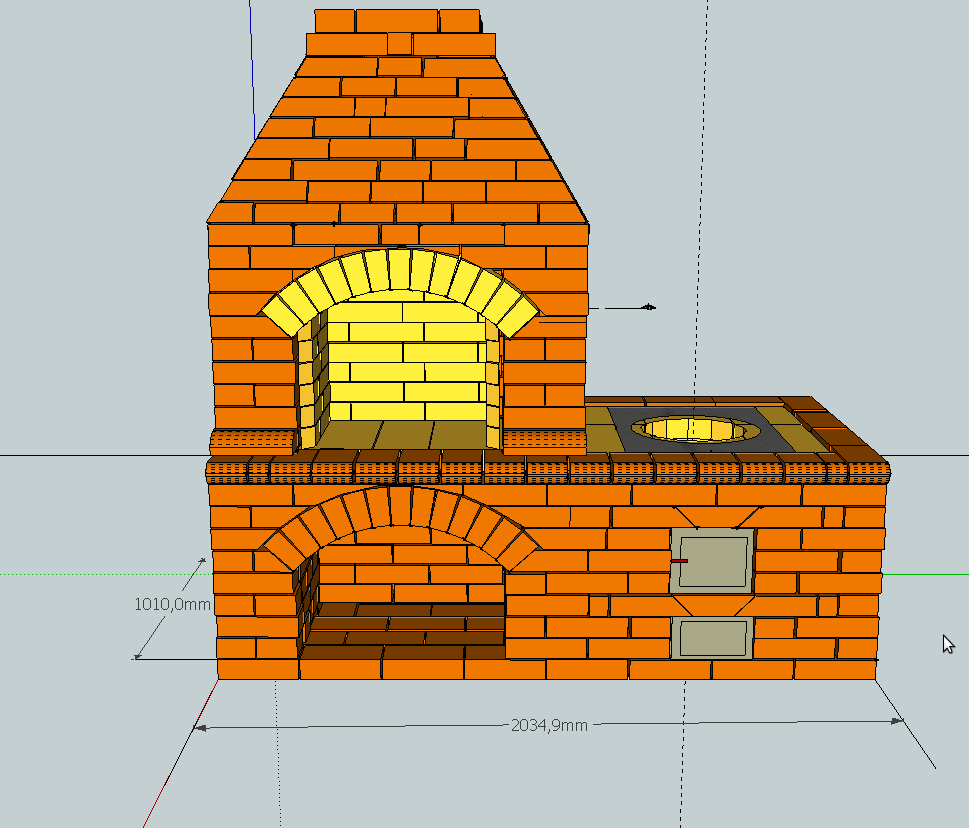This screenshot has width=969, height=828.
Task: Click the brown hearth floor of the upper oven
Action: coord(410,434)
